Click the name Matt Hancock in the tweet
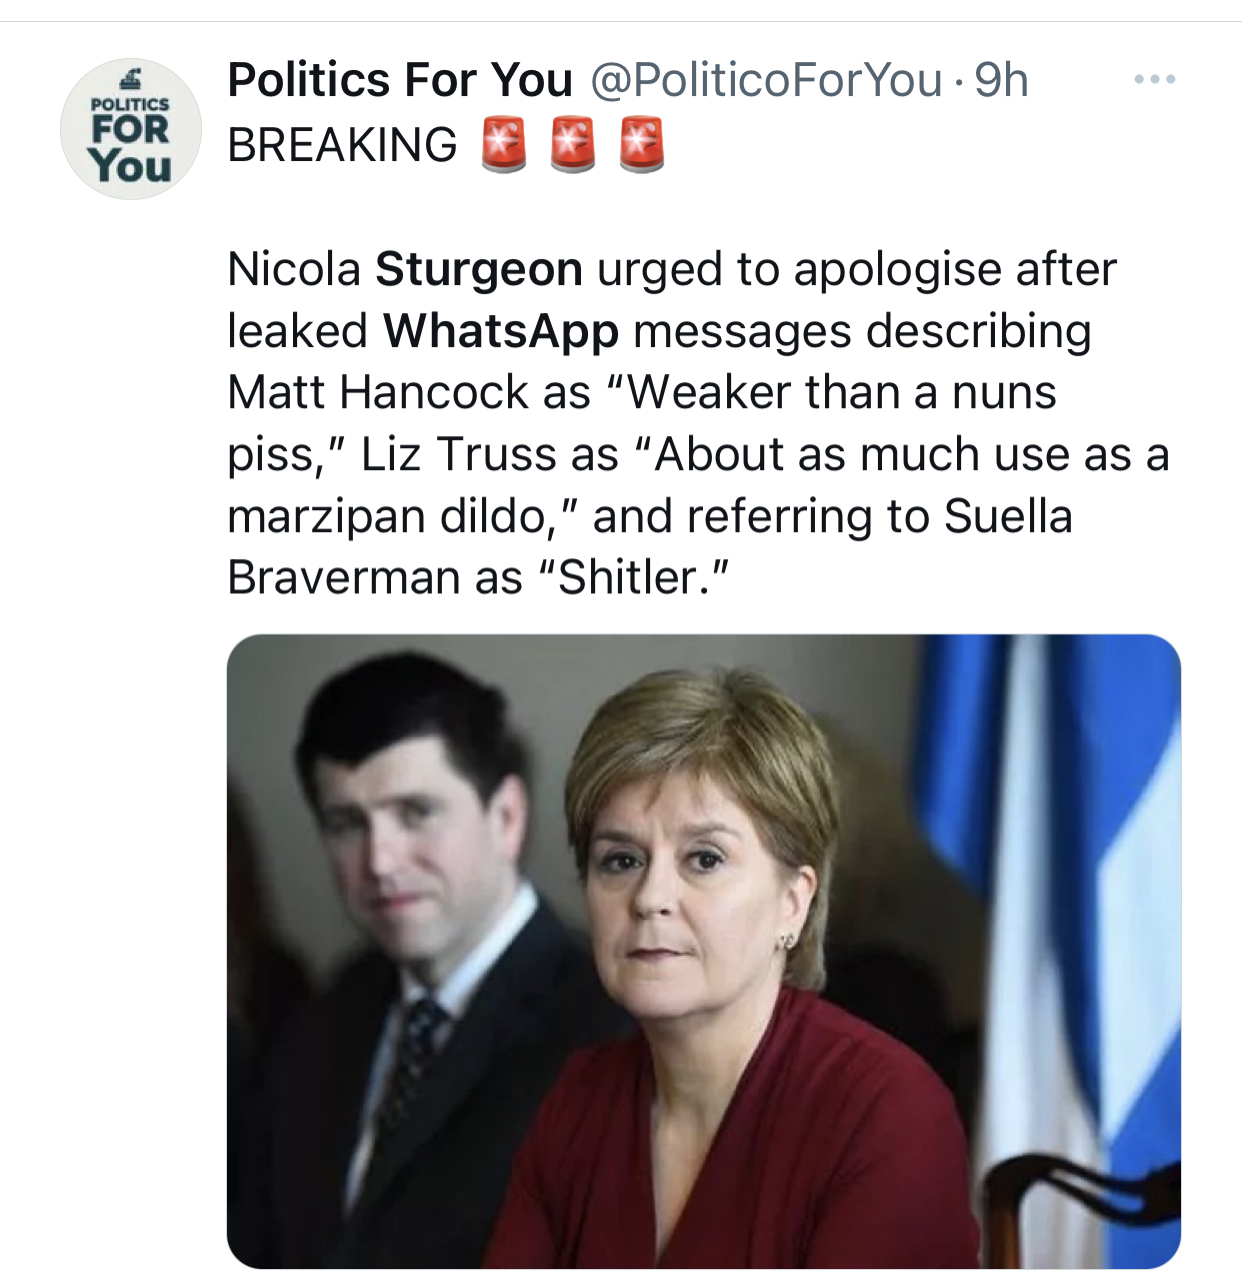 click(378, 392)
